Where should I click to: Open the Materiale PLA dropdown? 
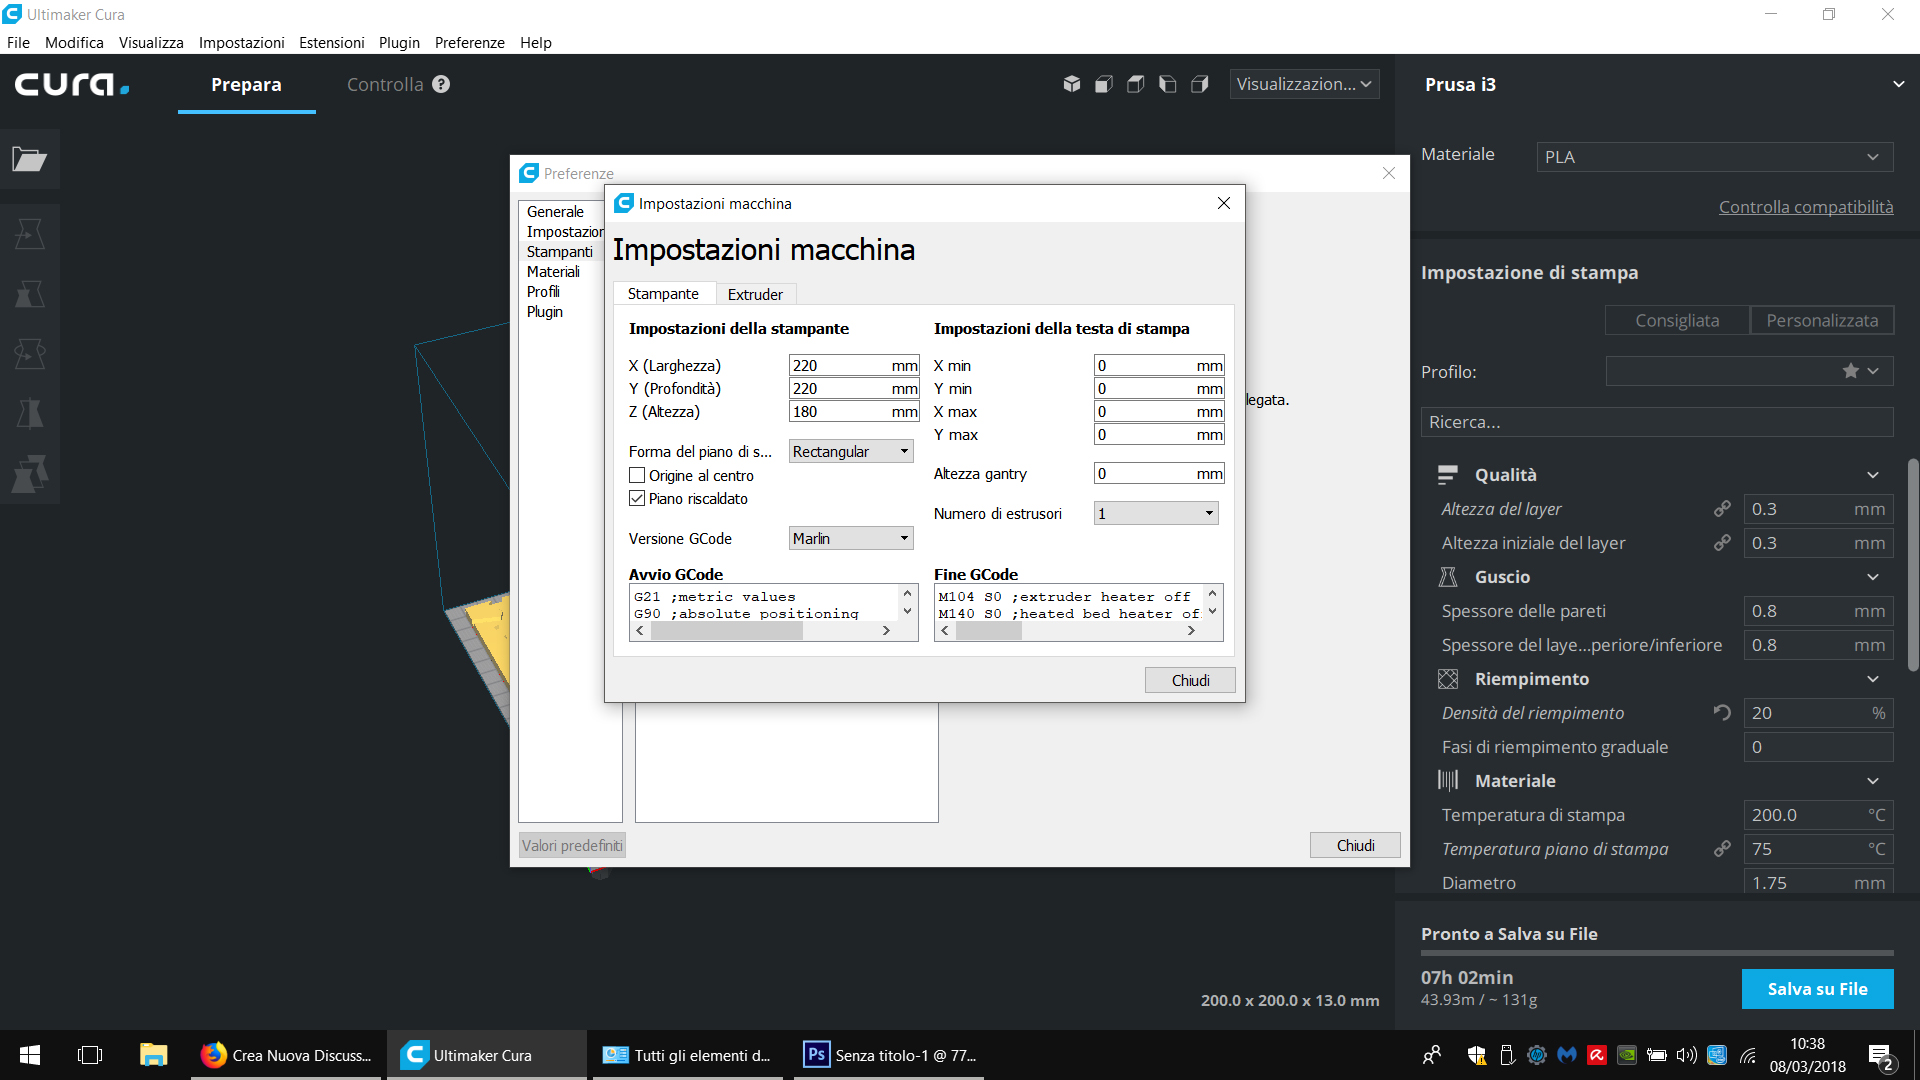(x=1714, y=157)
